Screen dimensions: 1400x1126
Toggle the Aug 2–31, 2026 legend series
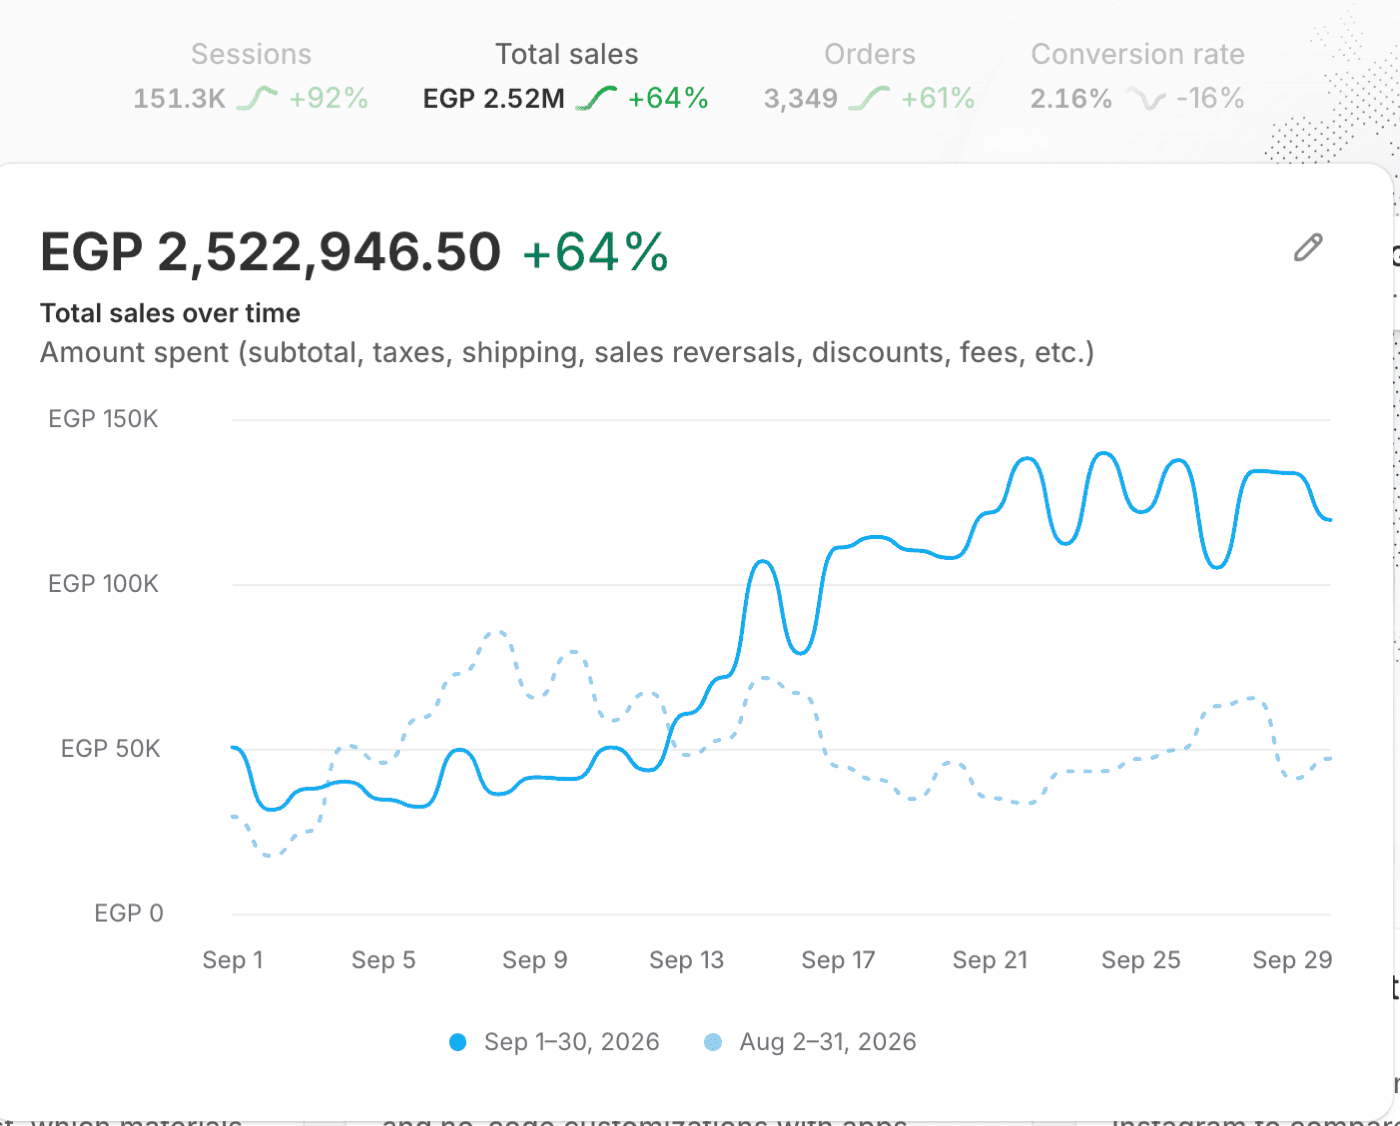point(810,1042)
